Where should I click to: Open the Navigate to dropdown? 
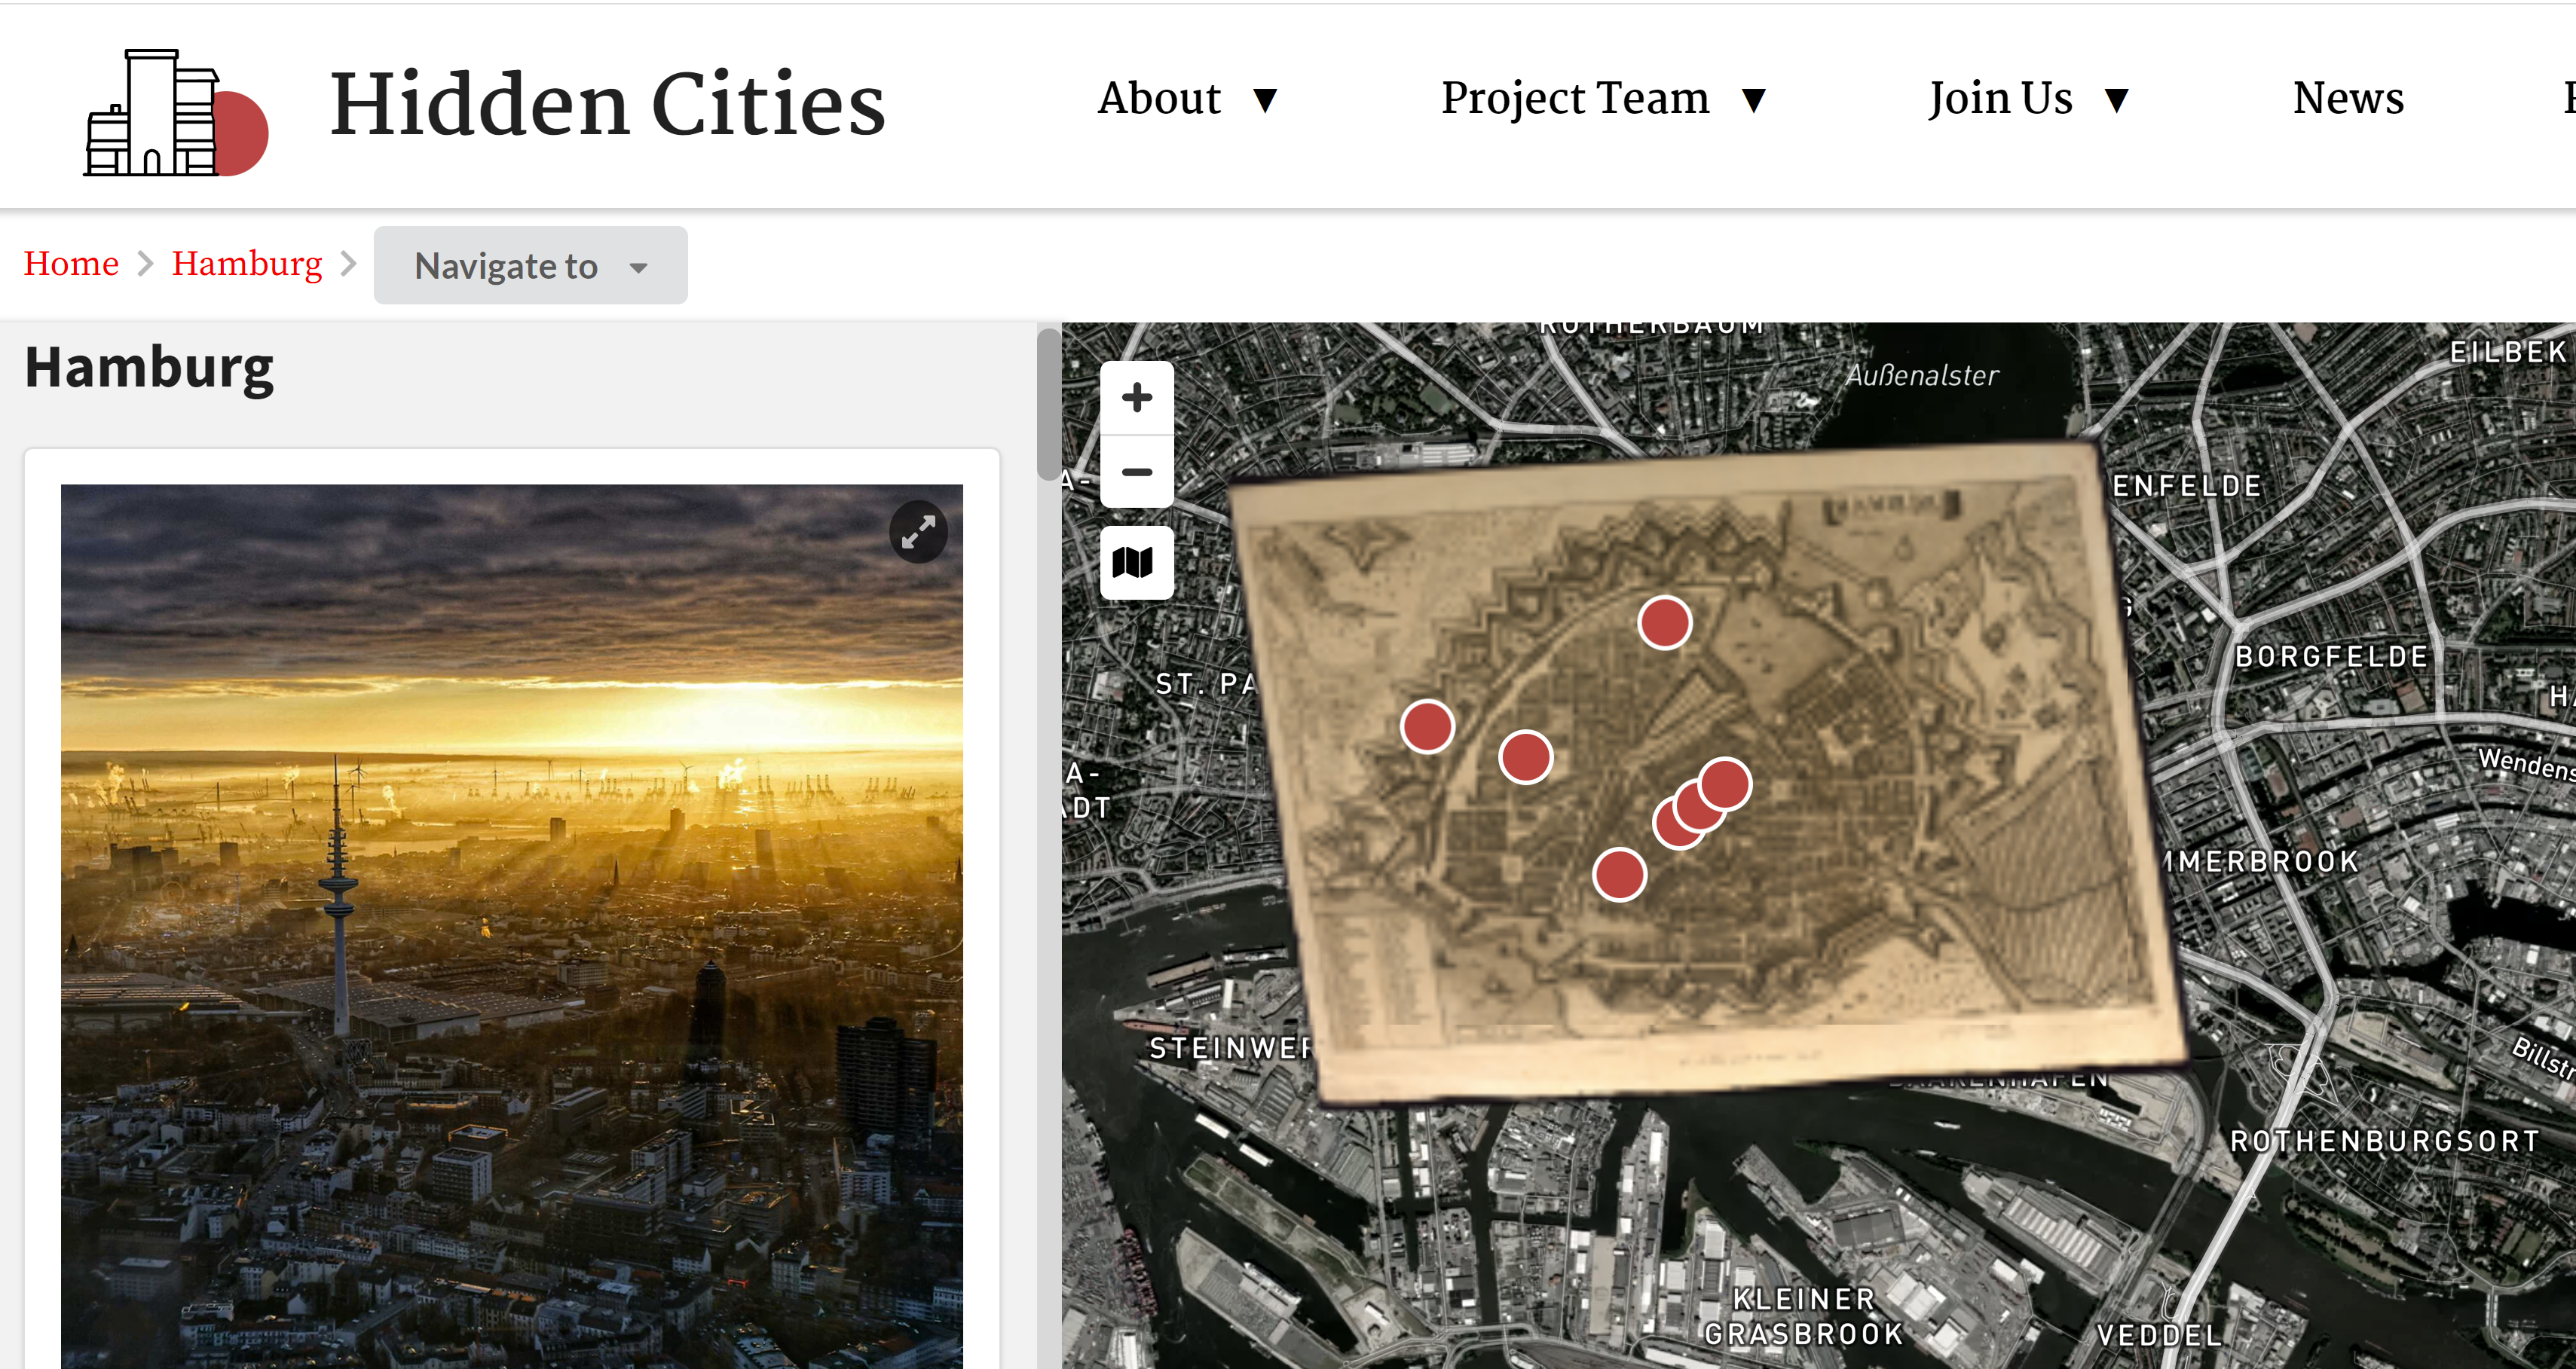pyautogui.click(x=530, y=266)
